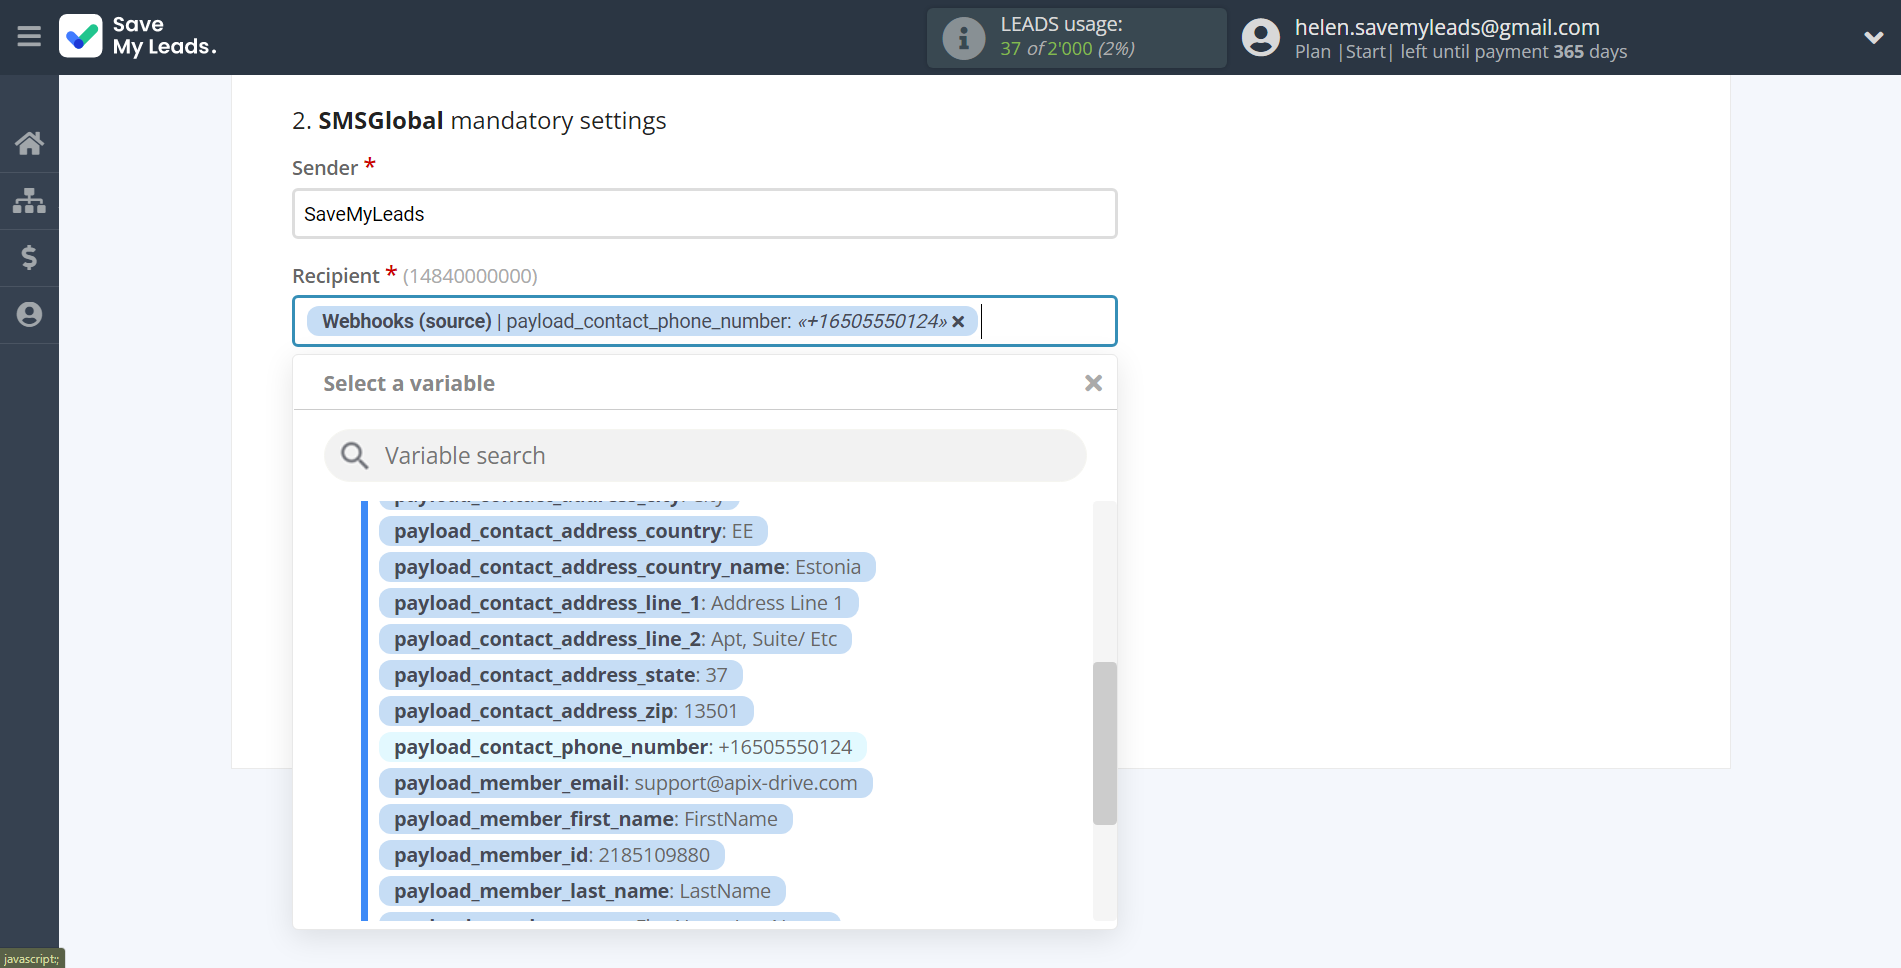Click the LEADS usage info icon
This screenshot has height=968, width=1901.
point(964,38)
